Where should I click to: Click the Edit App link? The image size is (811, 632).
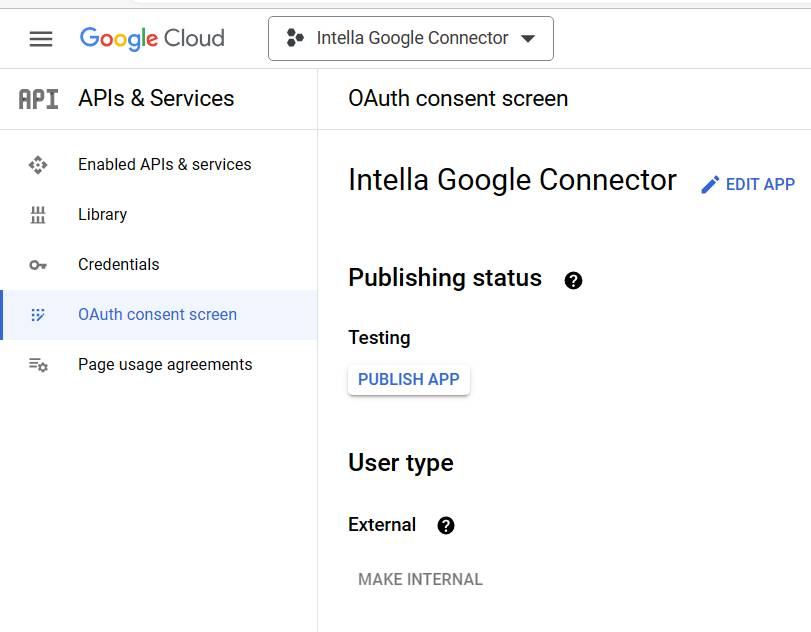point(748,184)
